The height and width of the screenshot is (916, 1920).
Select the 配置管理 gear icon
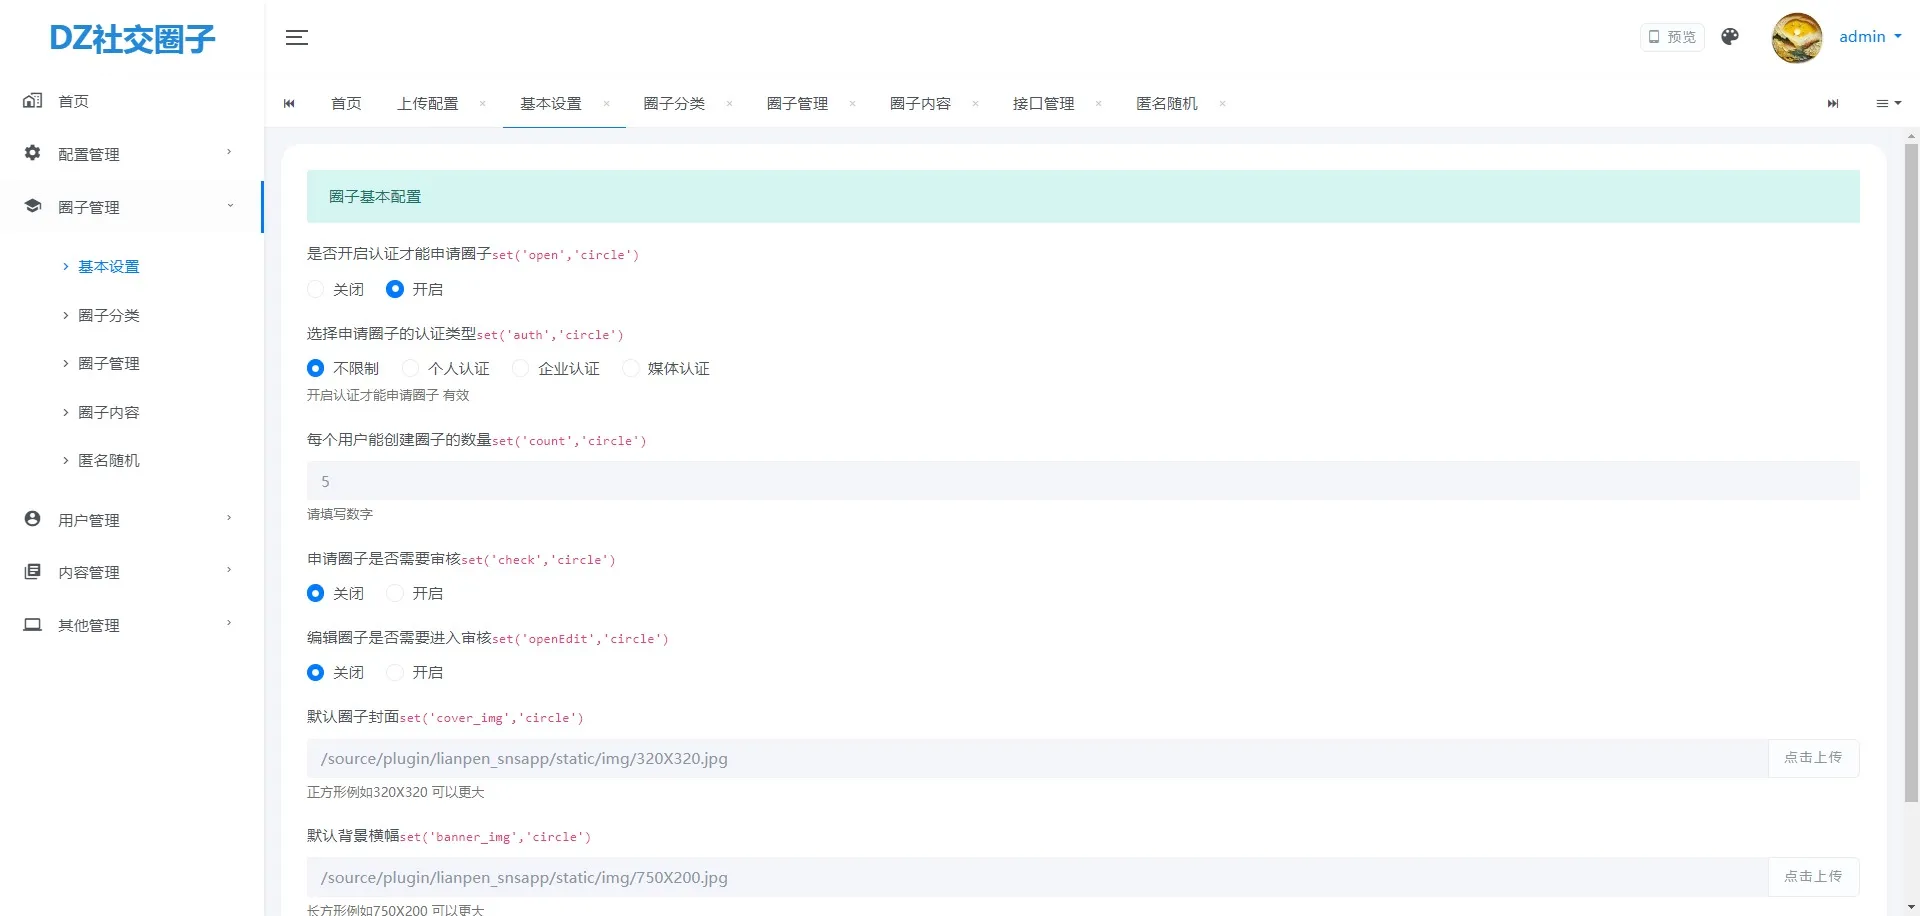(x=31, y=153)
